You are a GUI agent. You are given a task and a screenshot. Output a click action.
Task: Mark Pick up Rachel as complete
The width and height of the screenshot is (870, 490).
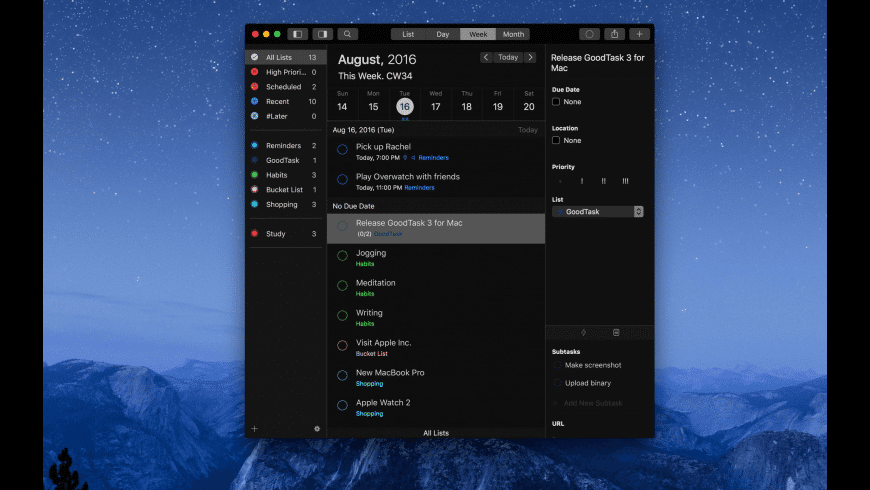[342, 150]
